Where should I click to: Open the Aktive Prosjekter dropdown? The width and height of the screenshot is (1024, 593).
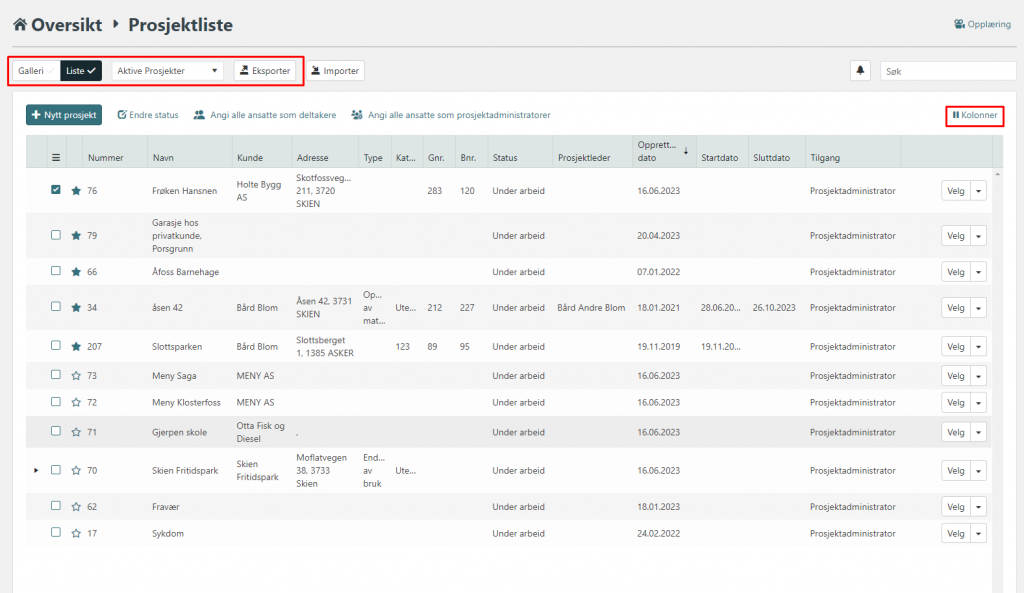(x=167, y=71)
